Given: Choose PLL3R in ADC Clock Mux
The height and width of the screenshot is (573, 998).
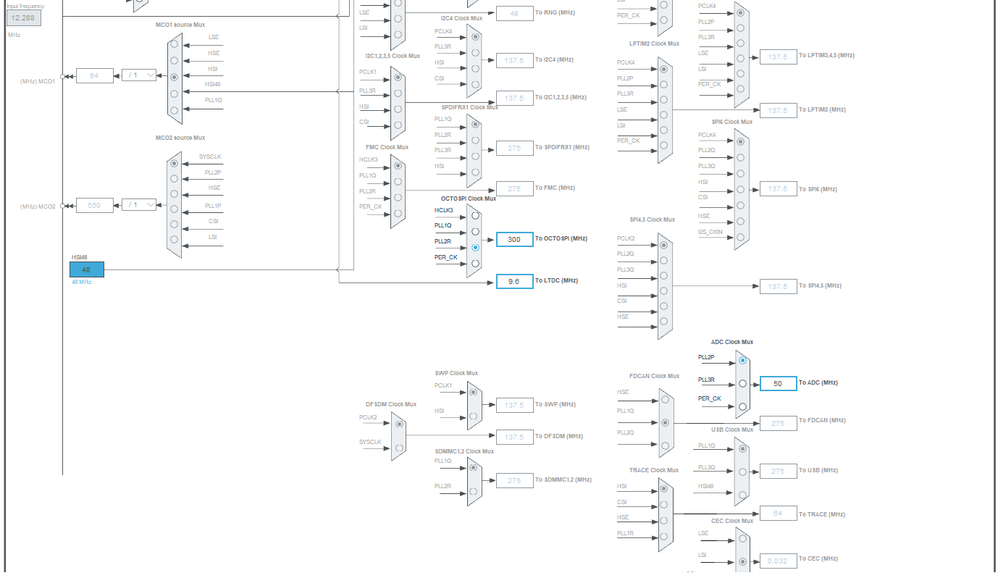Looking at the screenshot, I should coord(742,384).
